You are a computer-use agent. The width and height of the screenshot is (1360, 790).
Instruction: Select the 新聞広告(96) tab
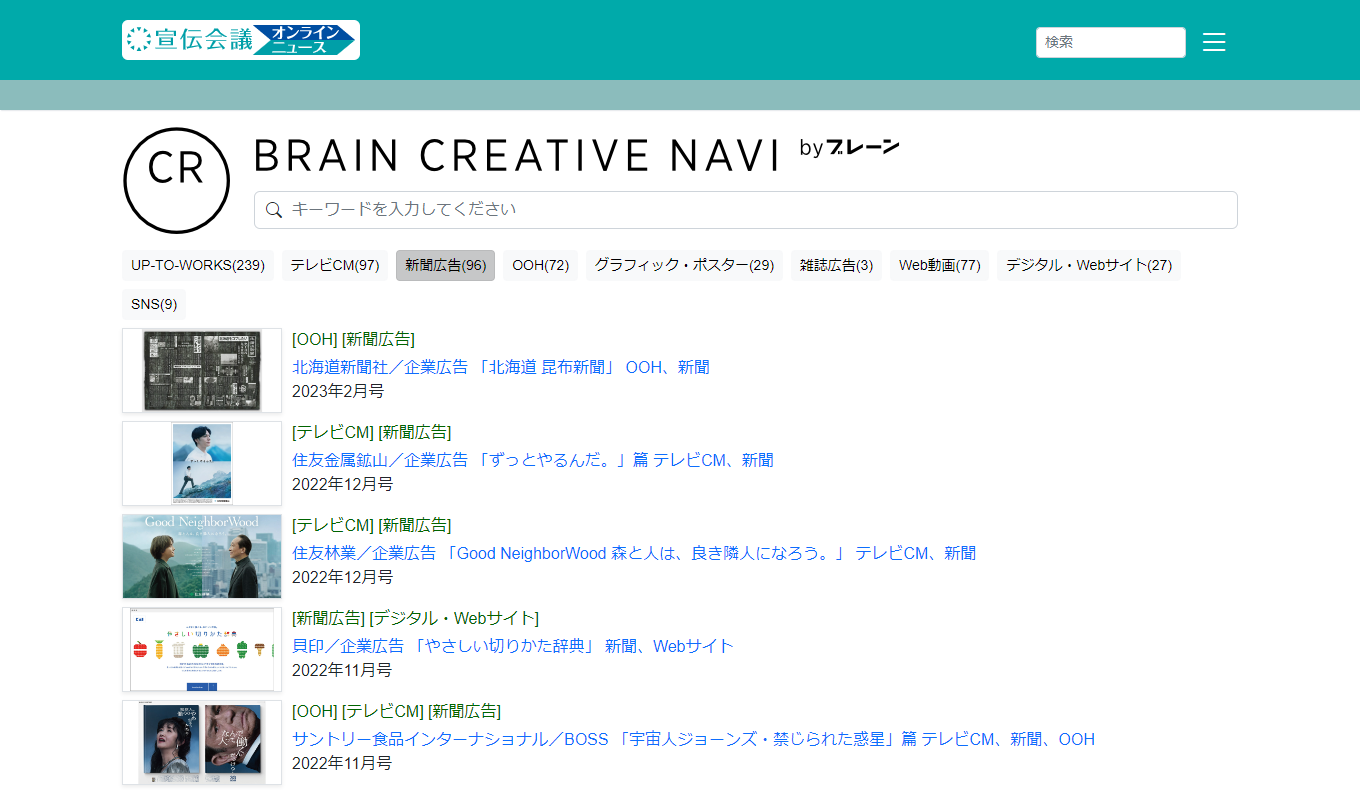[445, 265]
